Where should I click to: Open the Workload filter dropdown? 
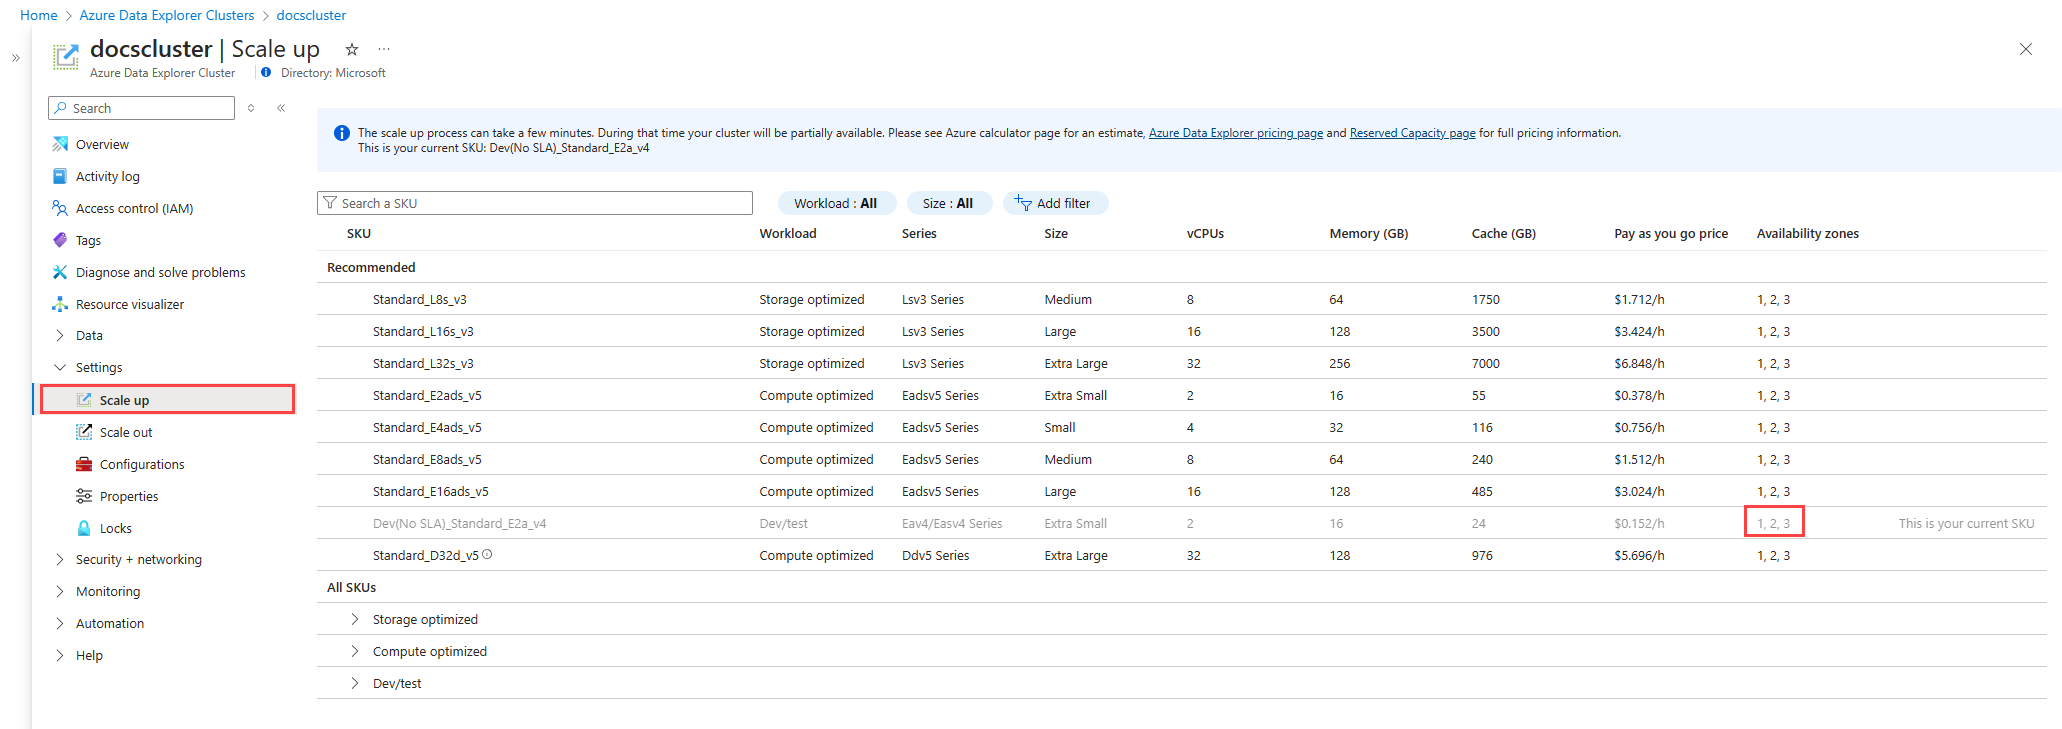click(x=836, y=203)
